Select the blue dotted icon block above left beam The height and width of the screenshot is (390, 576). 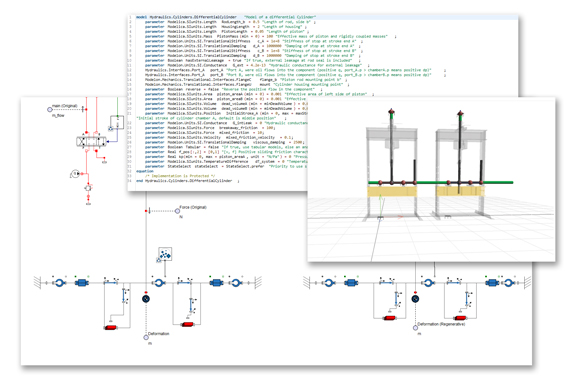click(165, 254)
